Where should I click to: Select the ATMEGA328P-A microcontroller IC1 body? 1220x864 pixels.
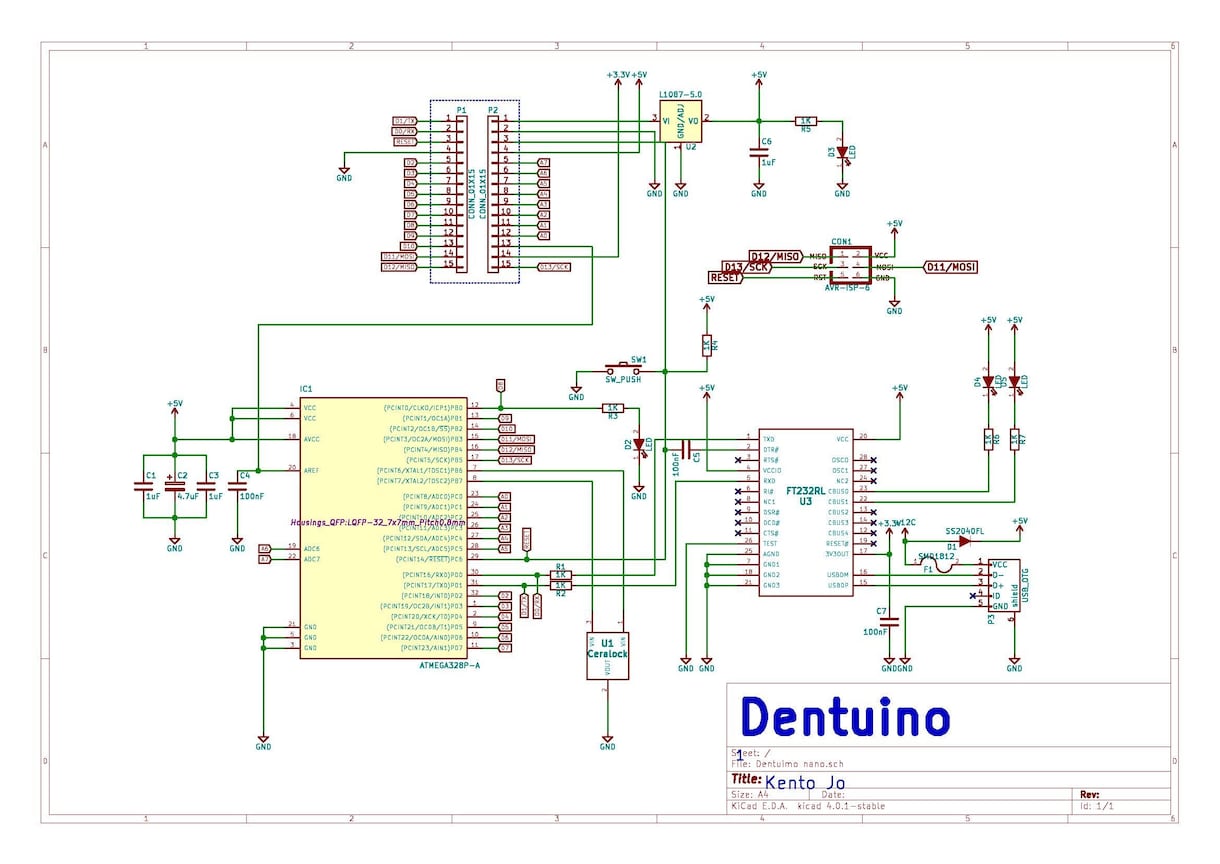pos(384,528)
